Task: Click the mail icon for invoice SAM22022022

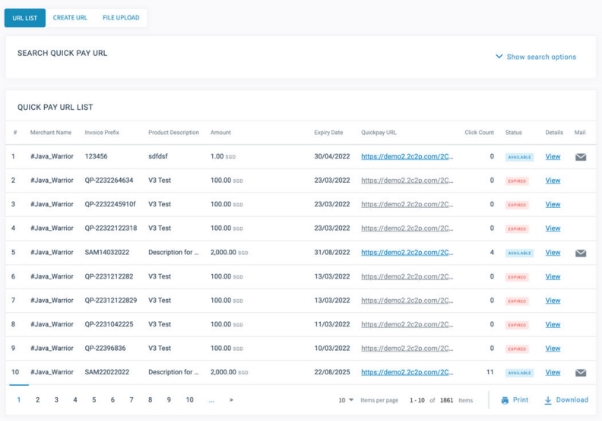Action: pos(580,372)
